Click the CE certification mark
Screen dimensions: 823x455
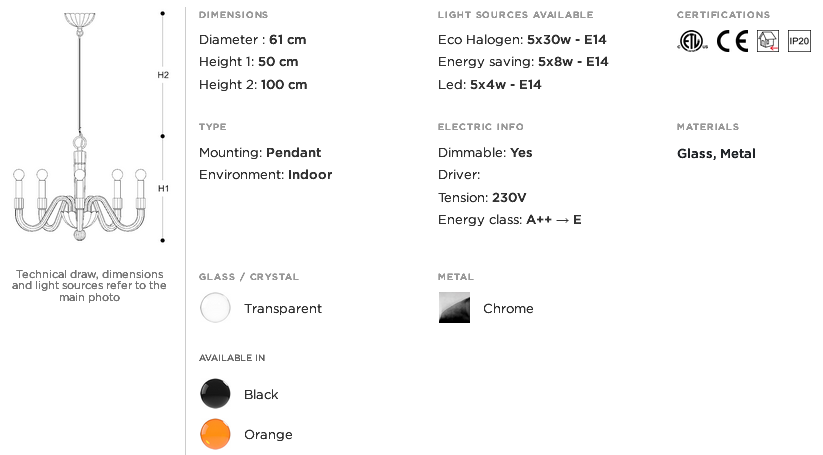[732, 41]
